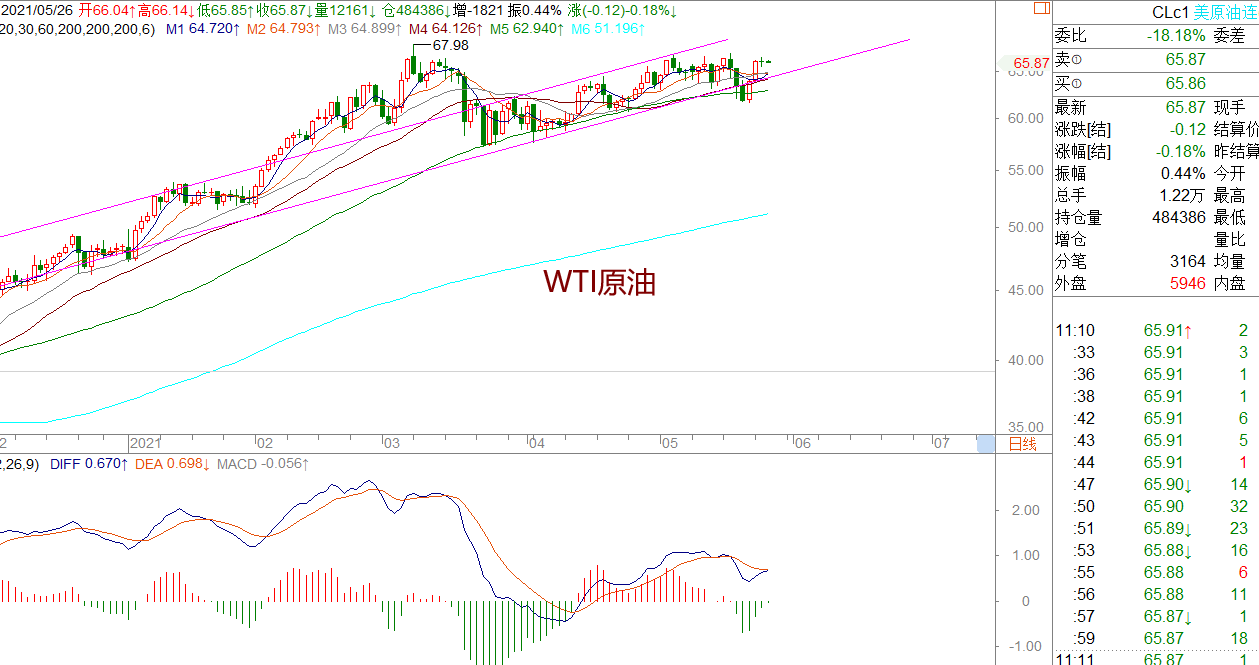This screenshot has height=665, width=1259.
Task: Click the 65.87 current price marker on axis
Action: click(1031, 63)
